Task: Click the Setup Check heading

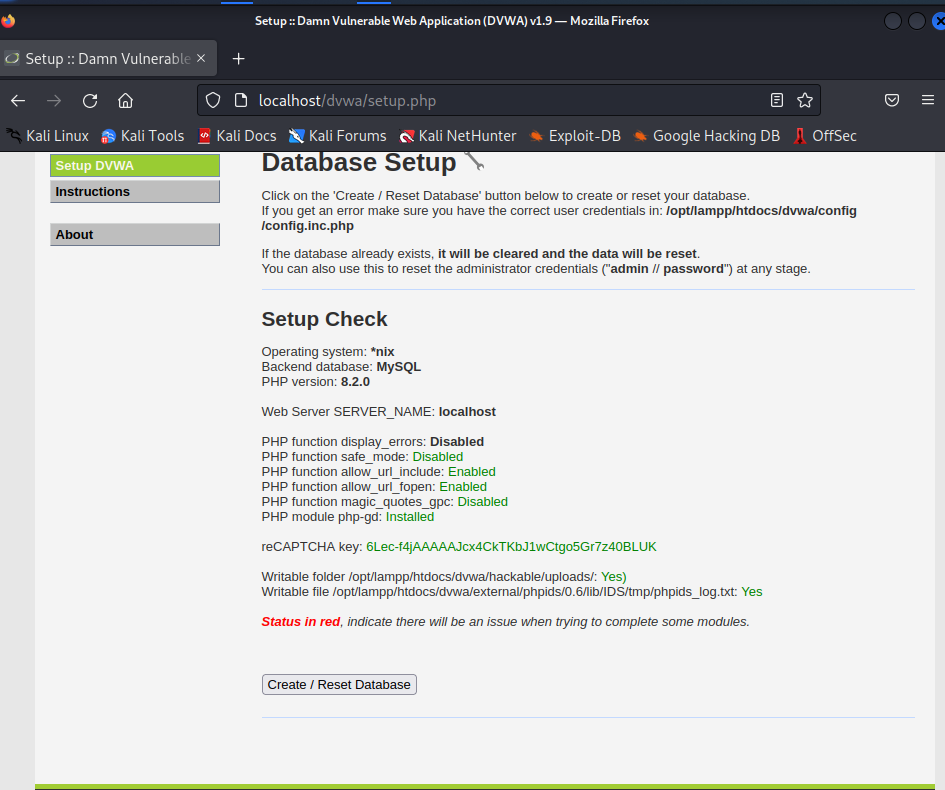Action: [324, 319]
